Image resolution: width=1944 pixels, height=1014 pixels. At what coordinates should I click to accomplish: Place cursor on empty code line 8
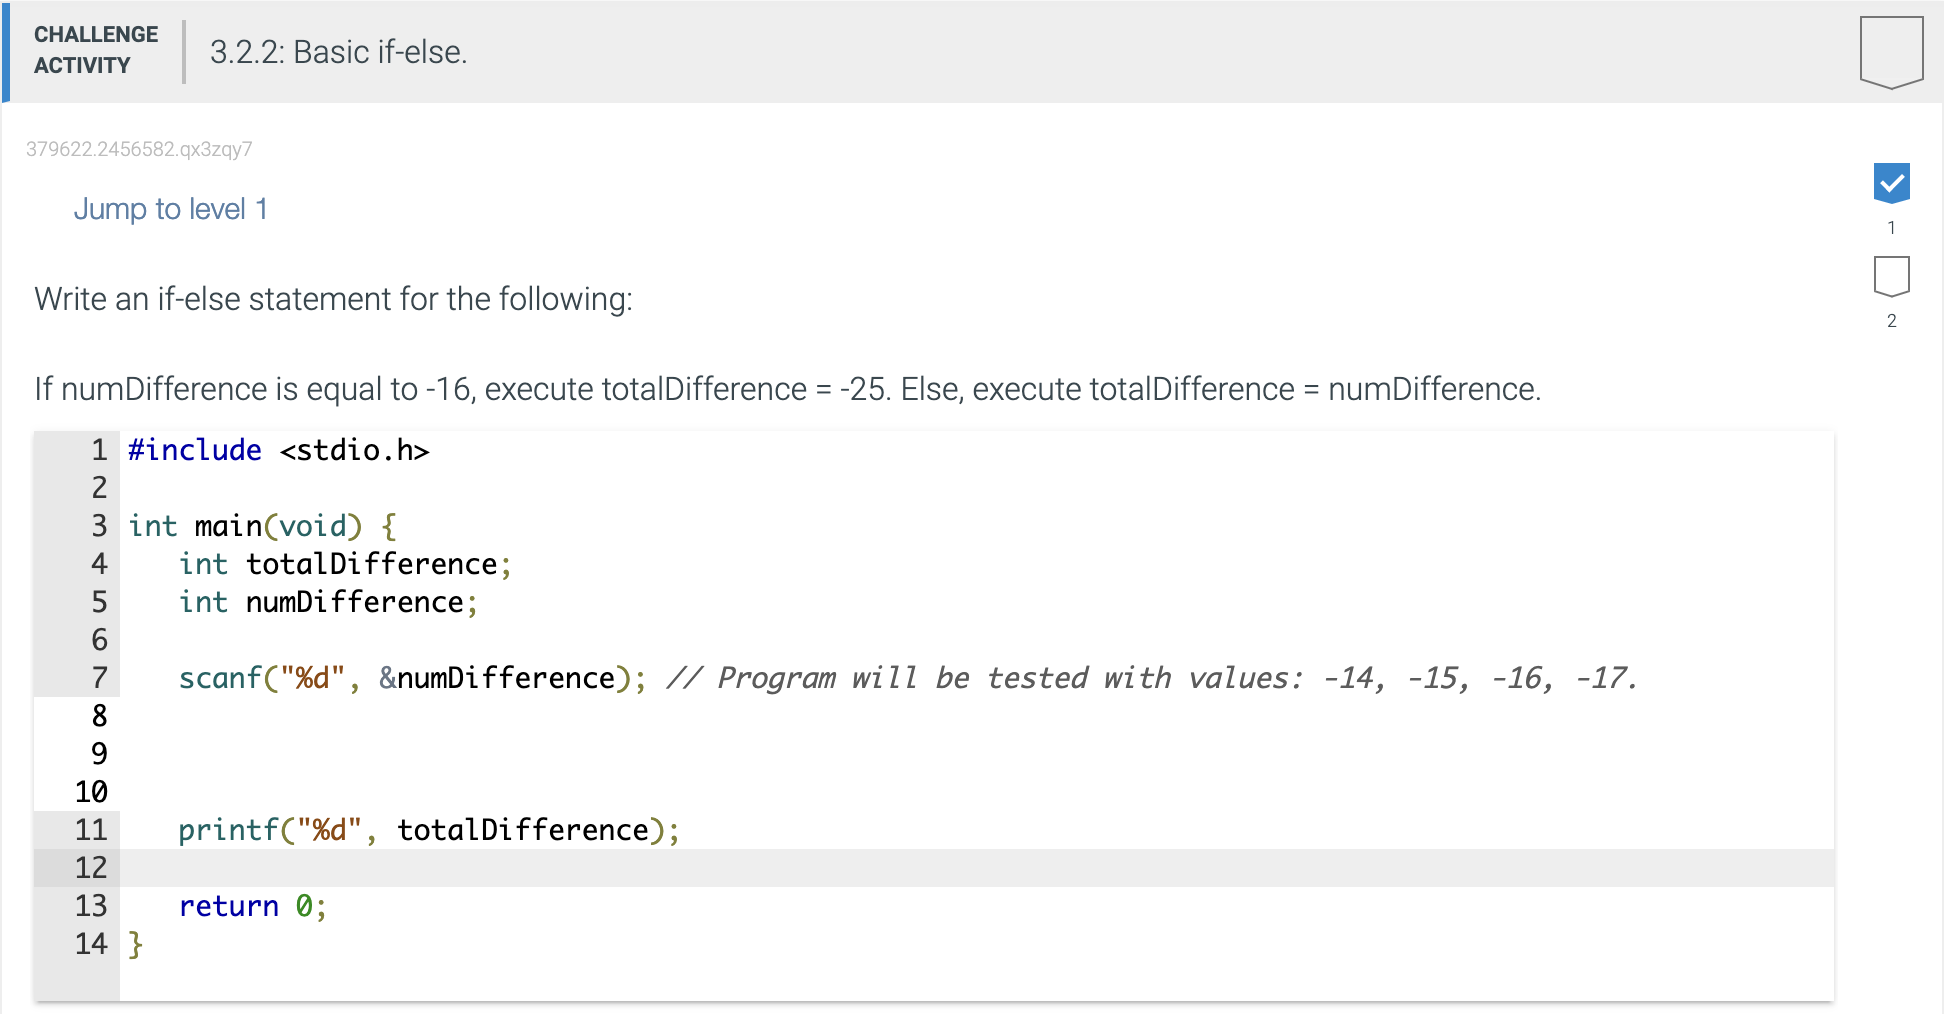[976, 716]
